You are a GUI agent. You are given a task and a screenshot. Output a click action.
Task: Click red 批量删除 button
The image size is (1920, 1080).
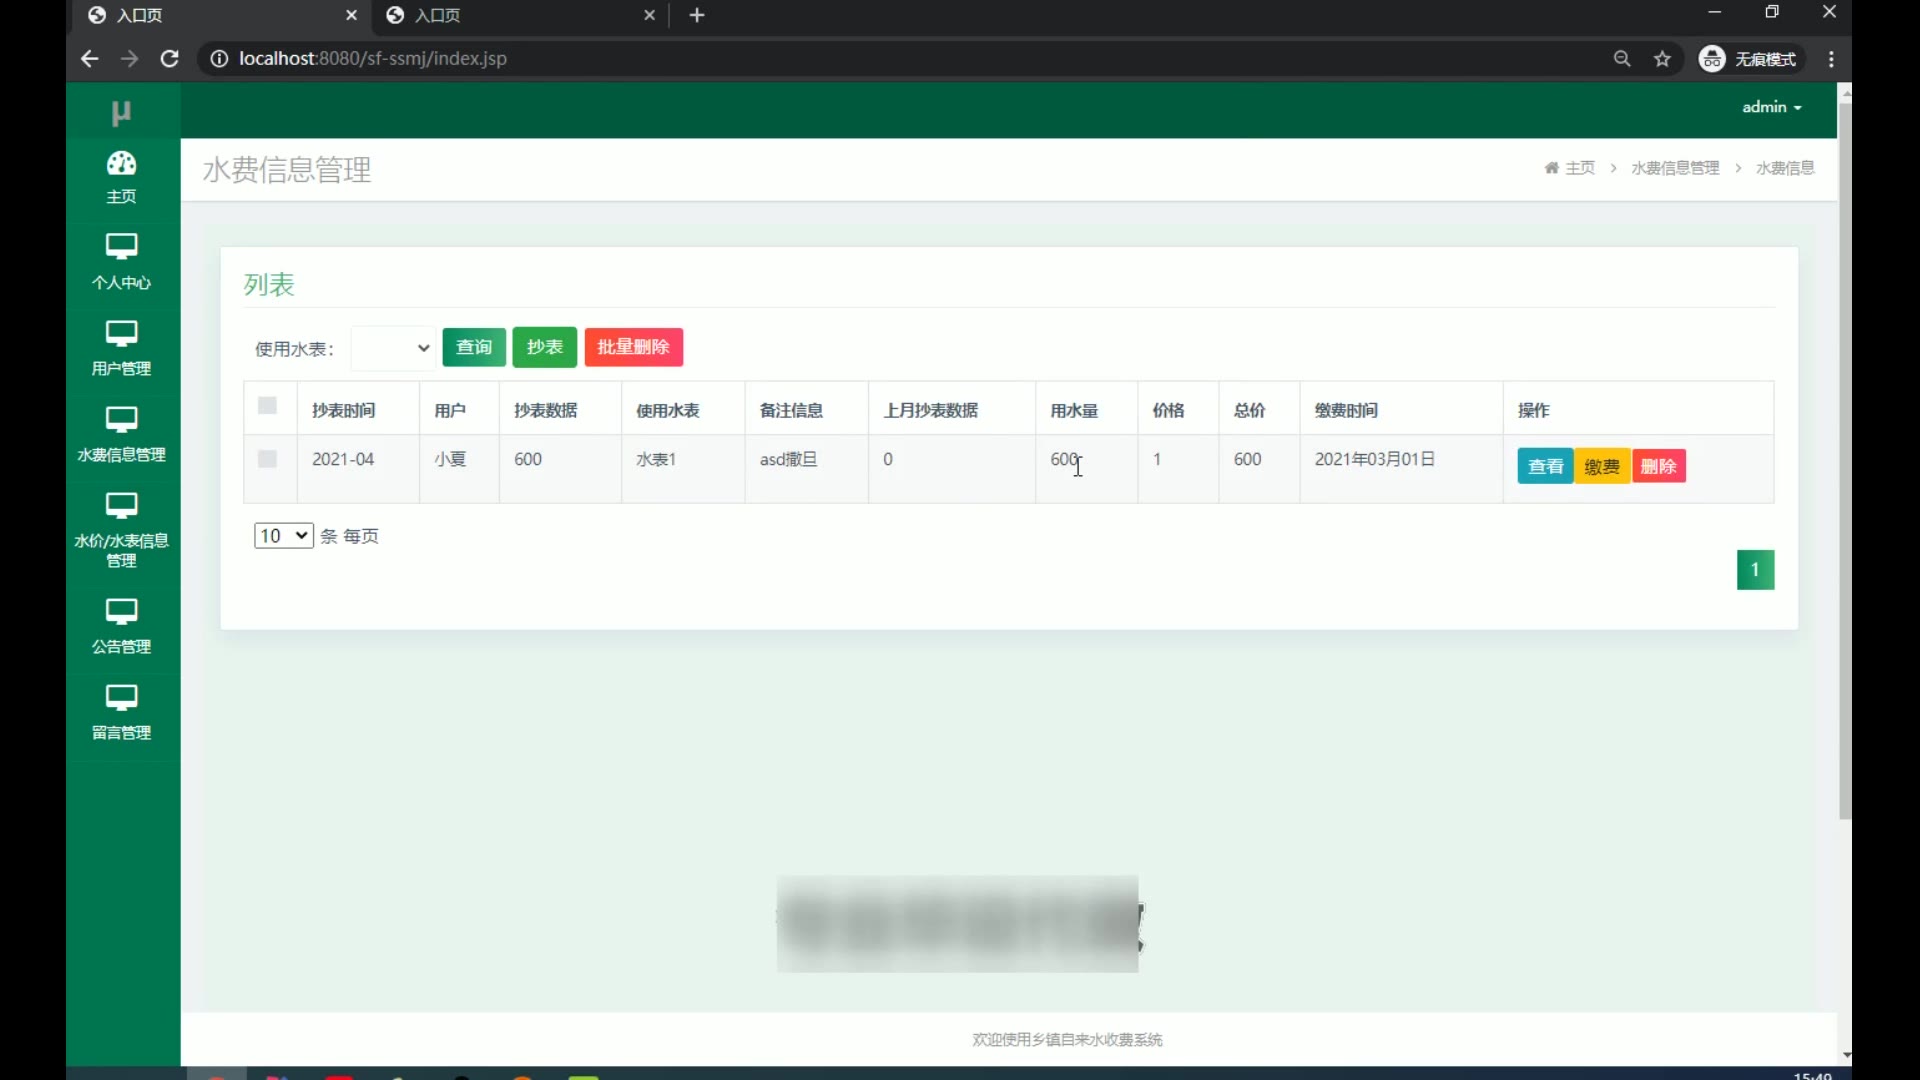(x=633, y=347)
